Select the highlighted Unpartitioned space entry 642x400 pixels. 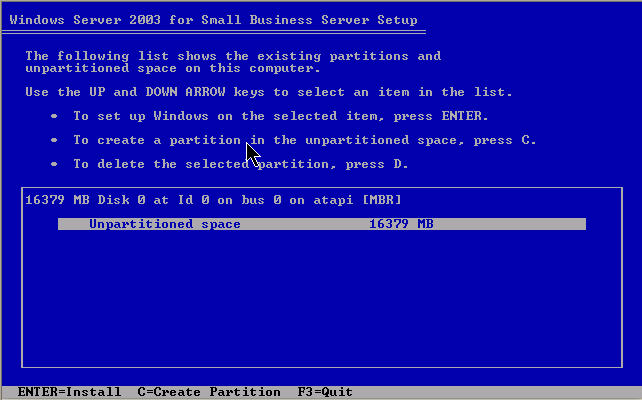(322, 224)
